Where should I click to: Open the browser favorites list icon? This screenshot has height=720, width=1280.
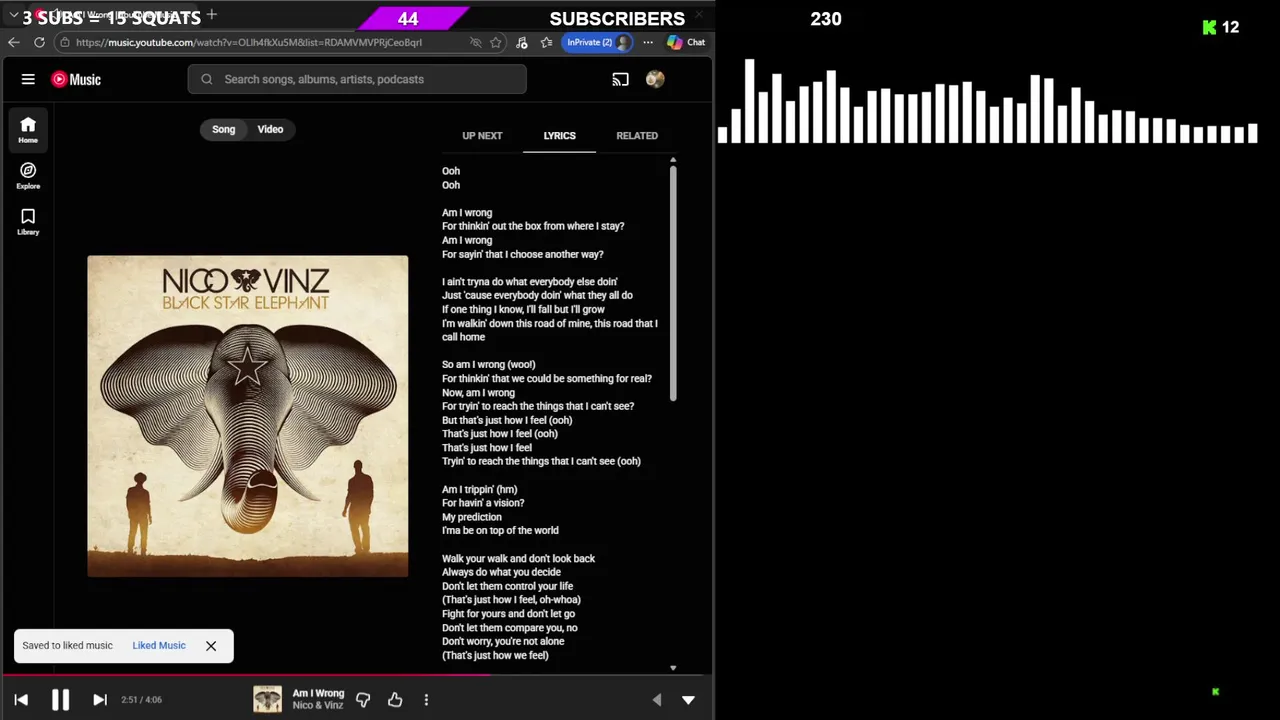pos(546,42)
